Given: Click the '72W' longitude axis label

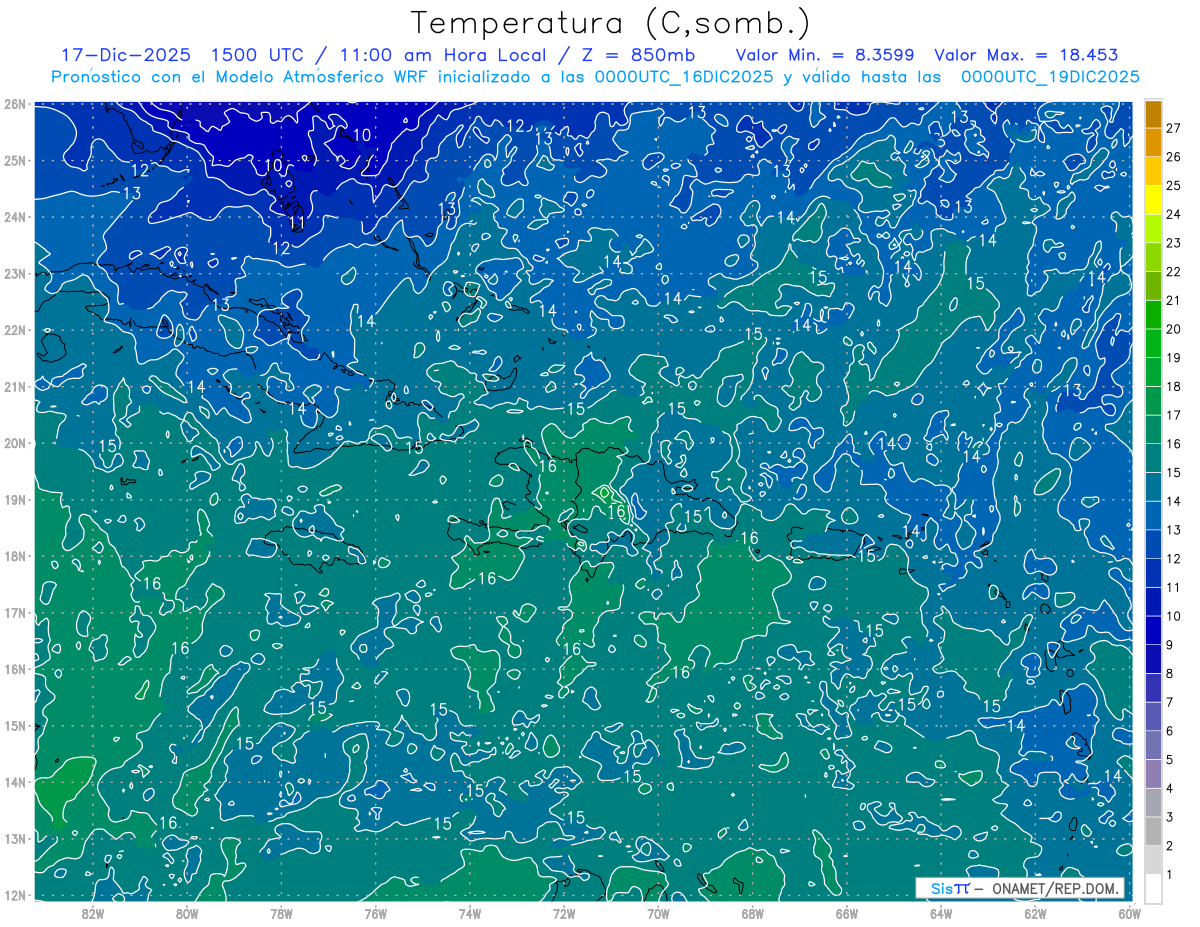Looking at the screenshot, I should tap(564, 913).
